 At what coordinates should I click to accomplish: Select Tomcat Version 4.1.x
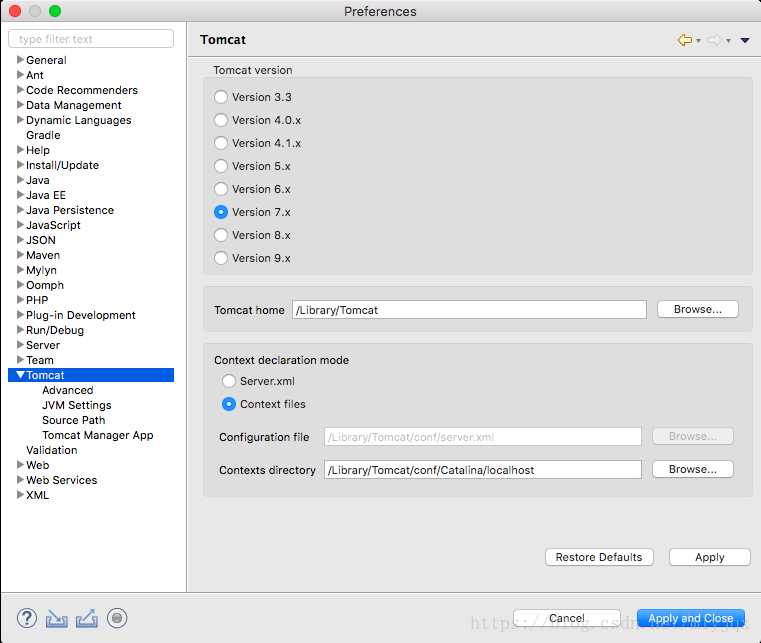[221, 143]
